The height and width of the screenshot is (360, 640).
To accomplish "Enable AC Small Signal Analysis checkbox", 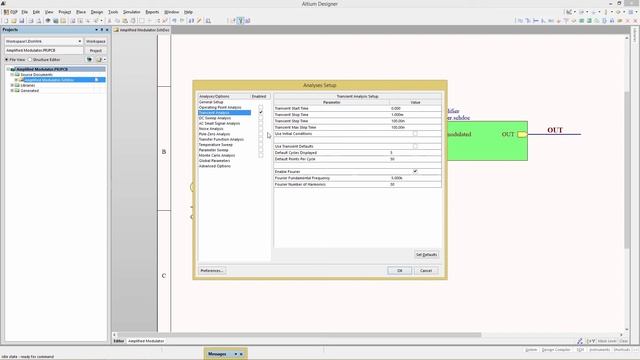I will pyautogui.click(x=260, y=123).
